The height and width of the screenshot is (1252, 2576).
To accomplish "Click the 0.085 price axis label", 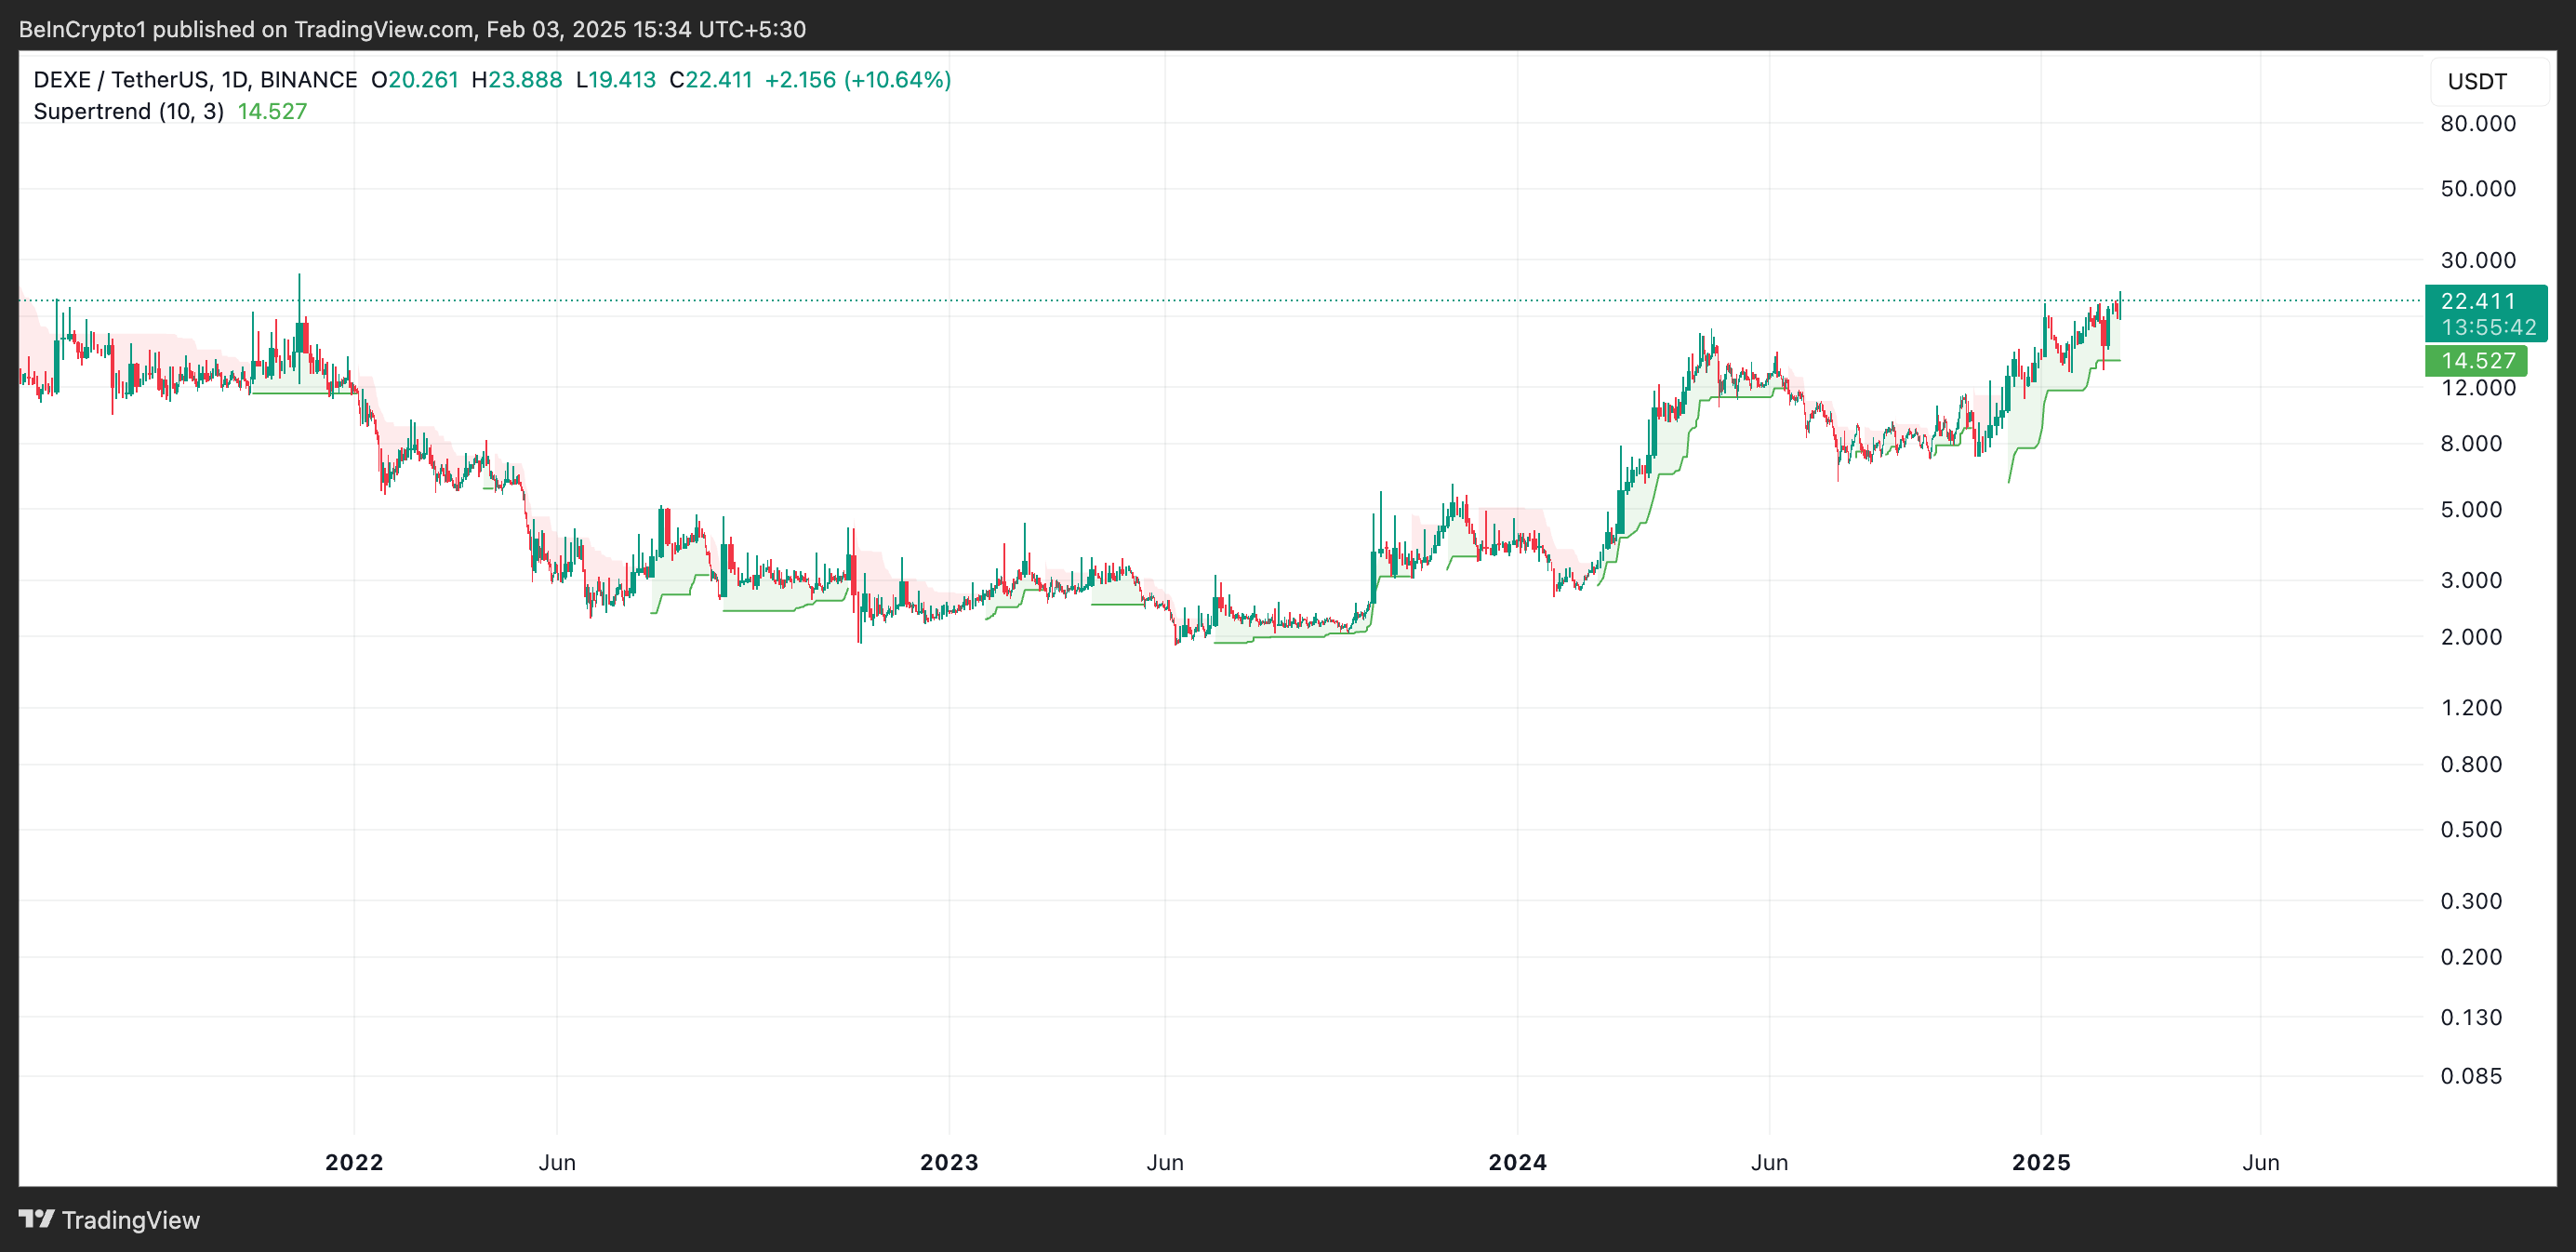I will (x=2470, y=1076).
